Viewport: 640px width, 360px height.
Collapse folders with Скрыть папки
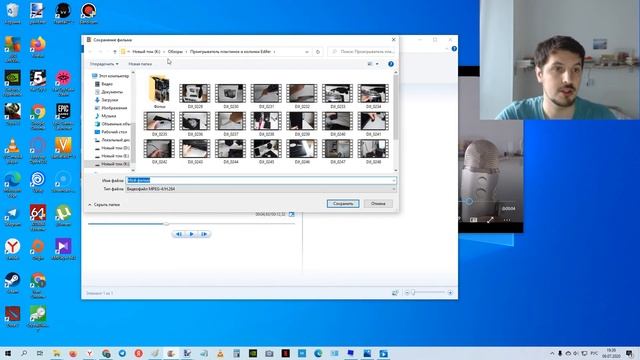pyautogui.click(x=104, y=205)
